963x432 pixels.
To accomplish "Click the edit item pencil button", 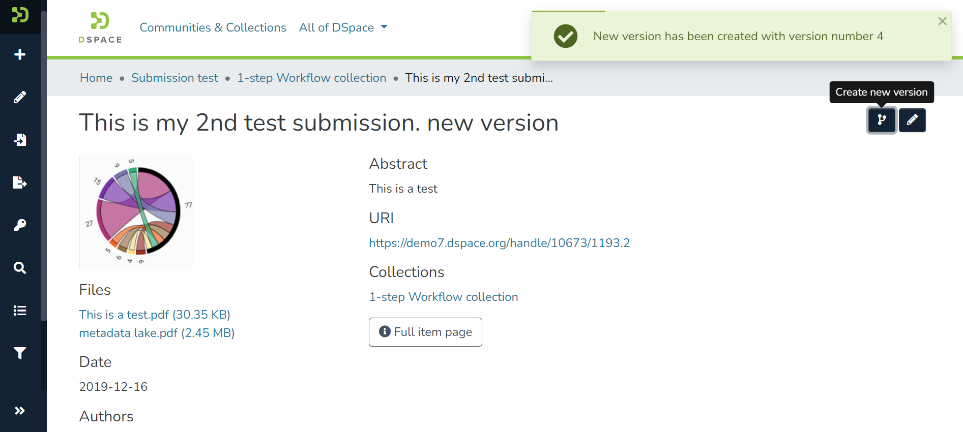I will (912, 120).
